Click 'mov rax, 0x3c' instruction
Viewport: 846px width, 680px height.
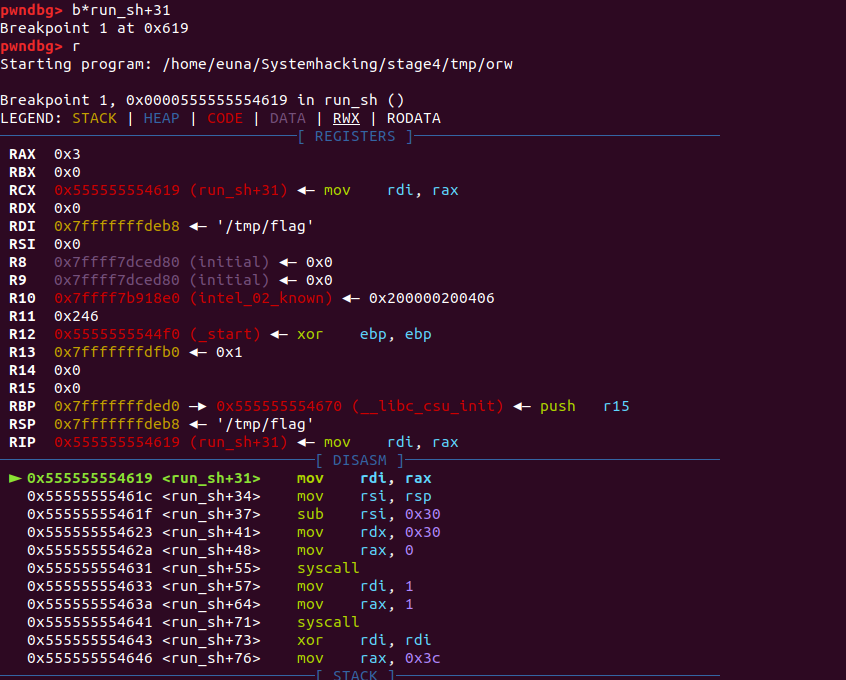coord(369,658)
